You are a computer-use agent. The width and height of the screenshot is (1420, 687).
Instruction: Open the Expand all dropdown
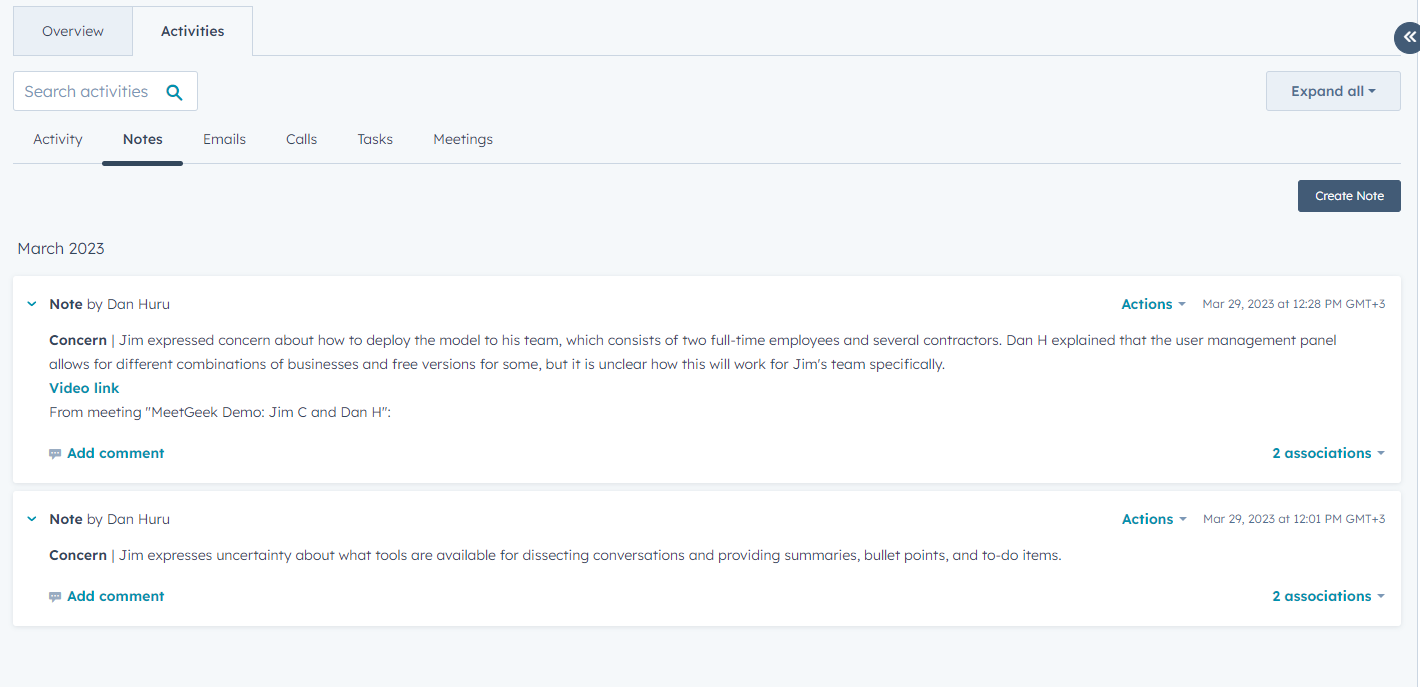point(1333,90)
